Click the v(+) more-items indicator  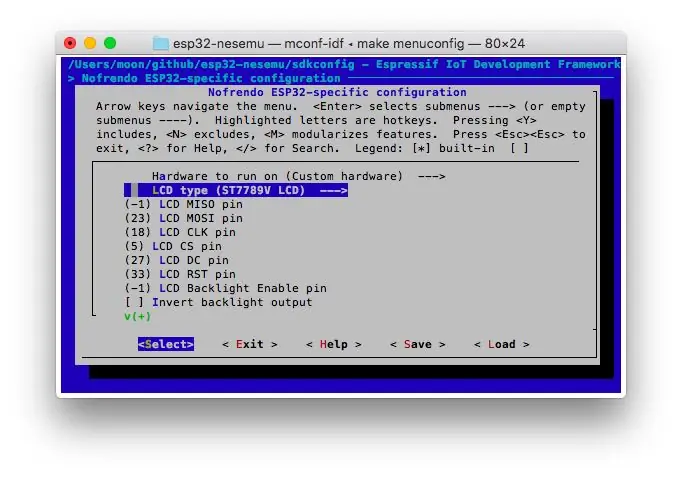[137, 316]
